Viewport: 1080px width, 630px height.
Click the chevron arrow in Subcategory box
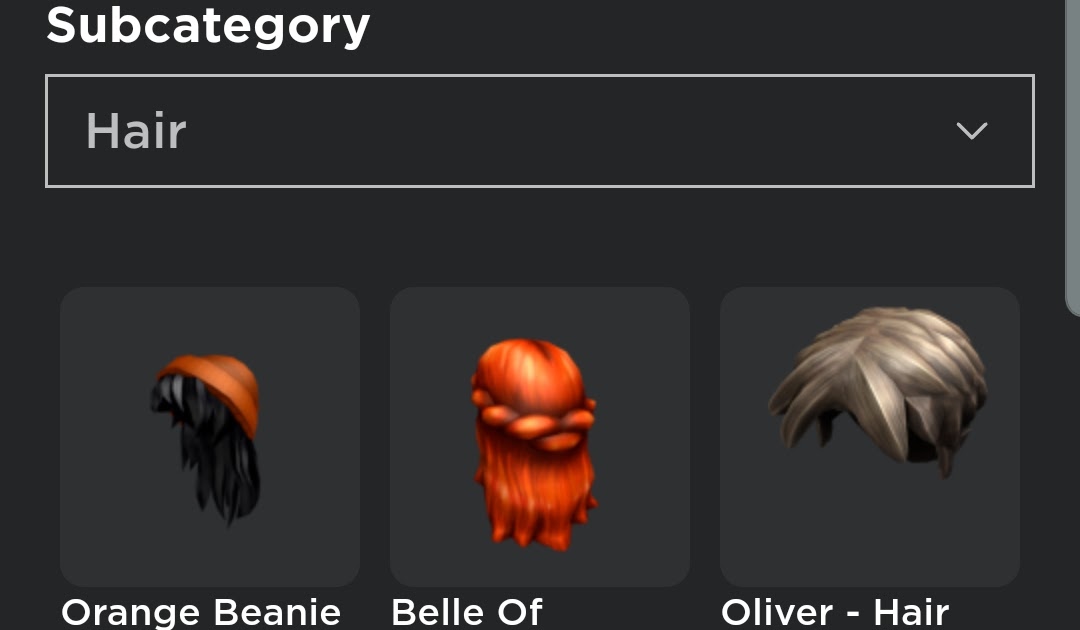click(x=972, y=131)
